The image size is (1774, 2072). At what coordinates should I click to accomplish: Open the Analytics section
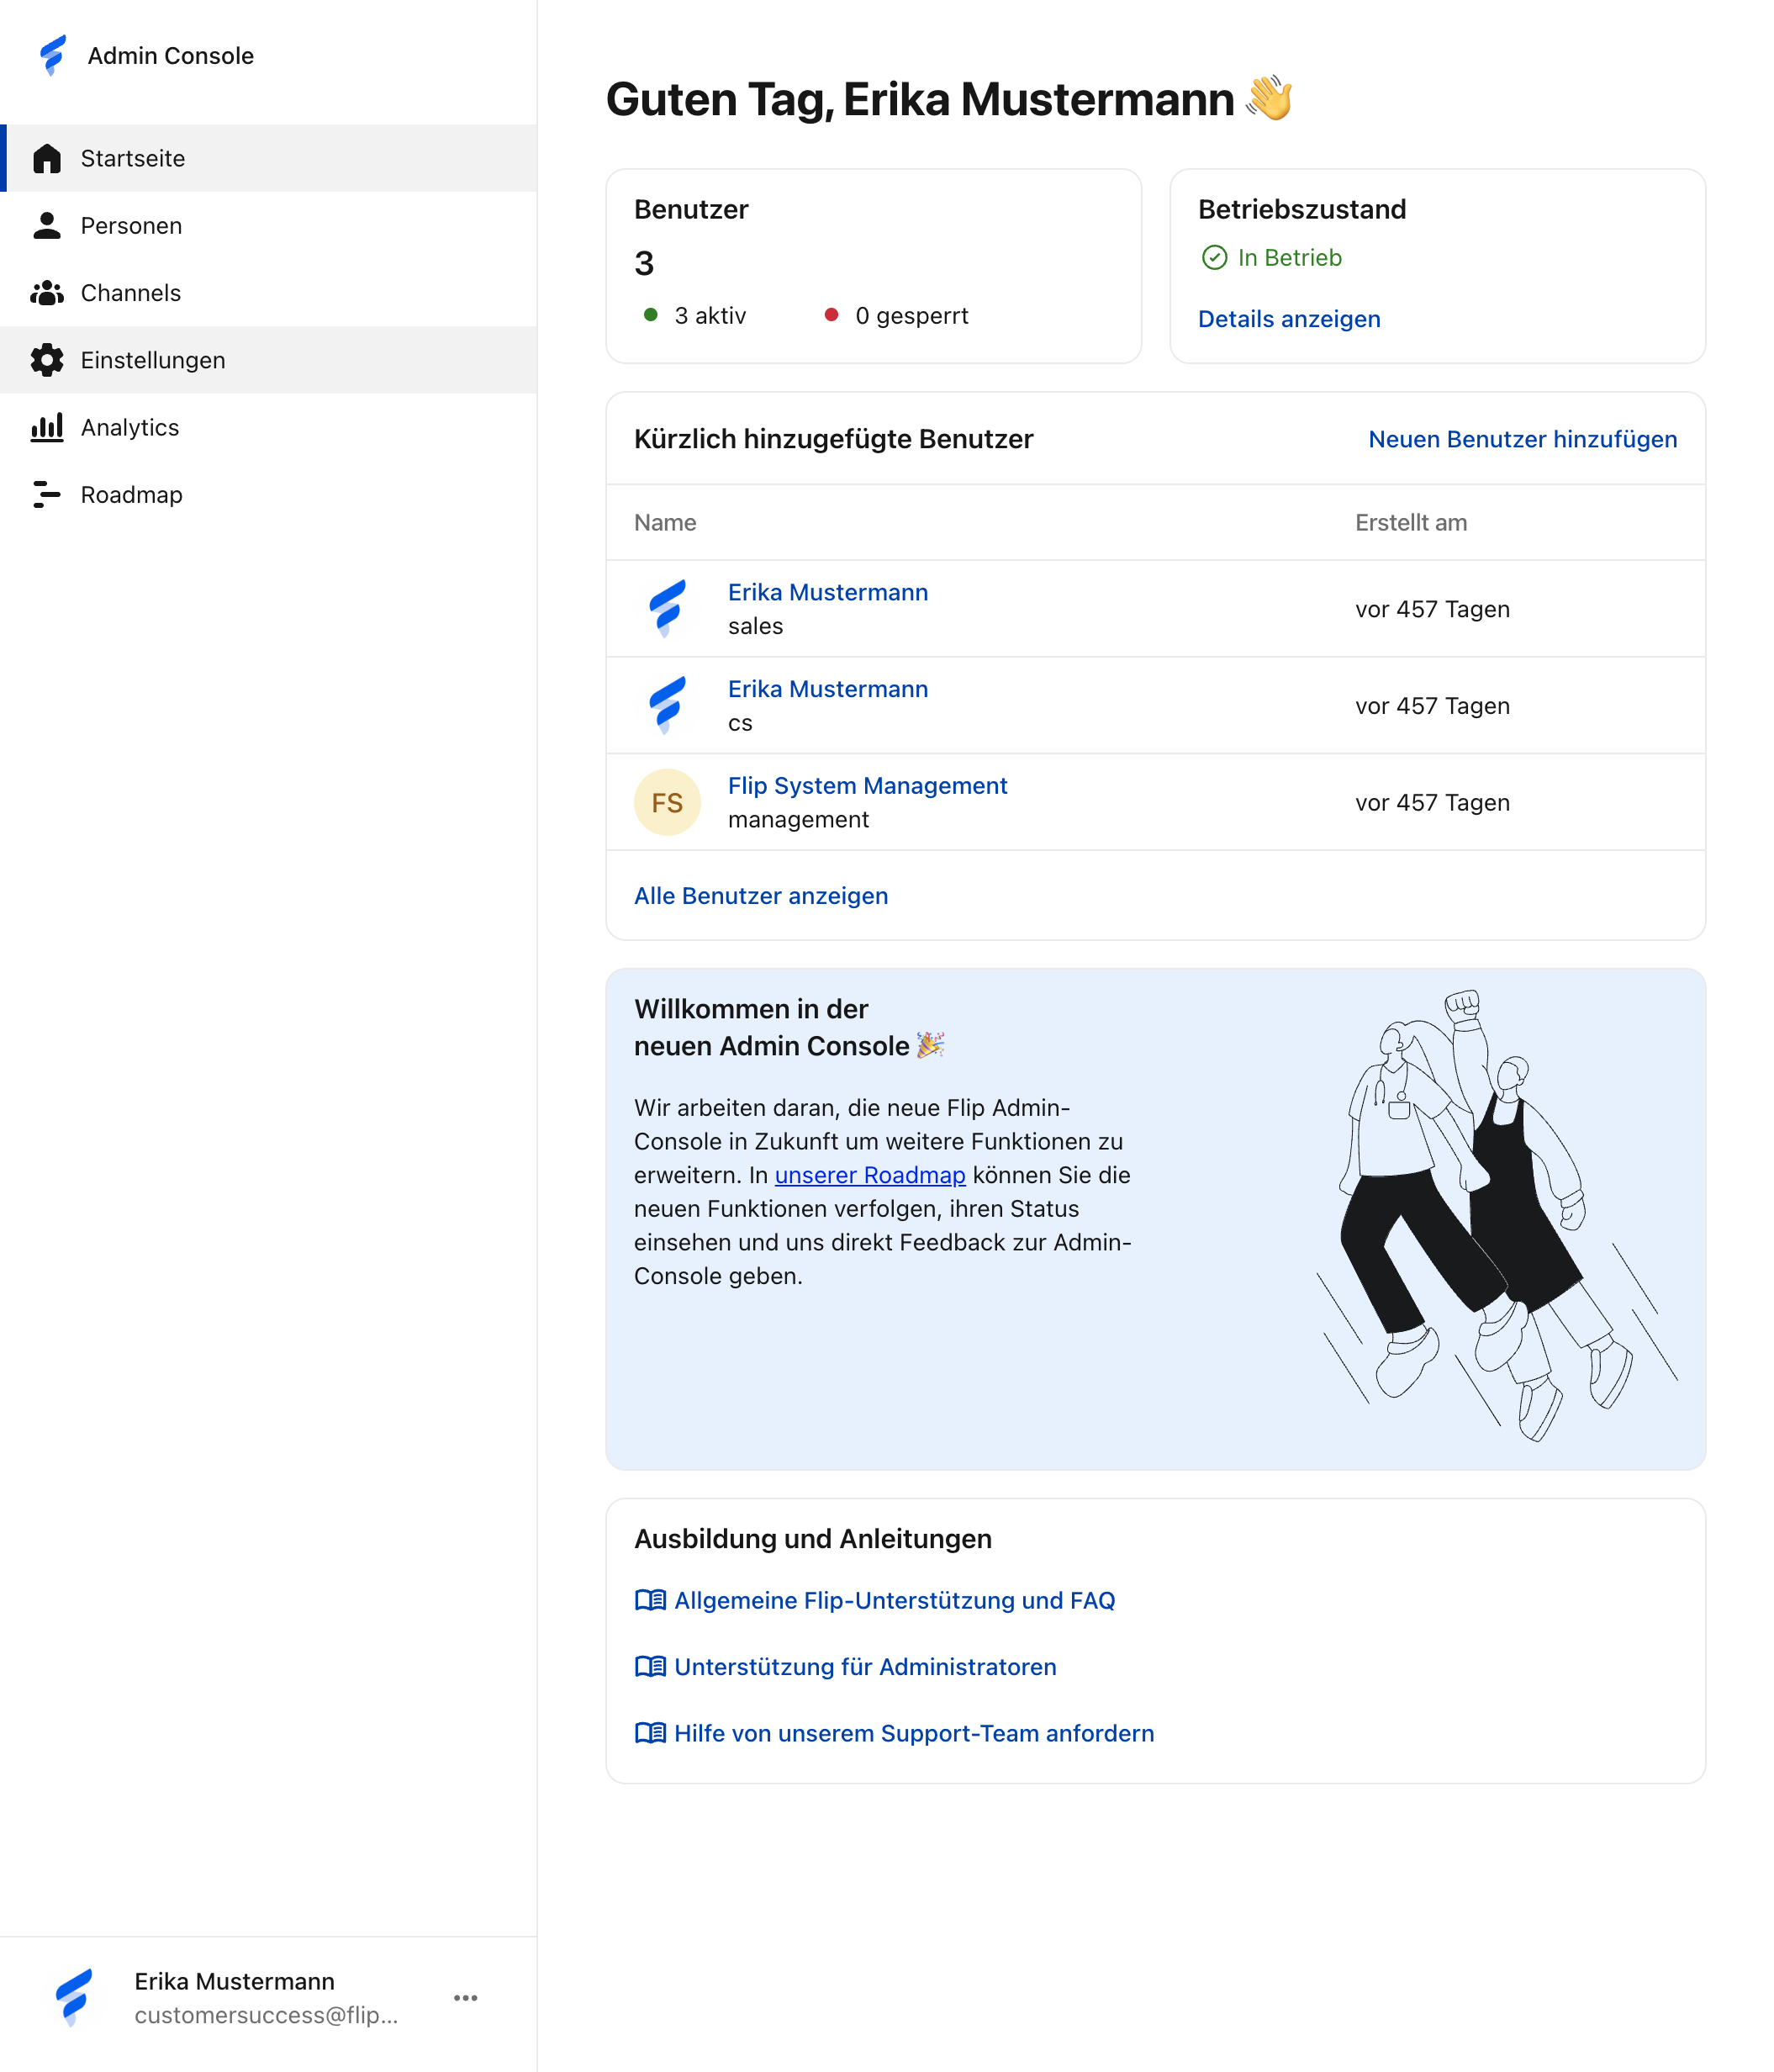point(268,427)
